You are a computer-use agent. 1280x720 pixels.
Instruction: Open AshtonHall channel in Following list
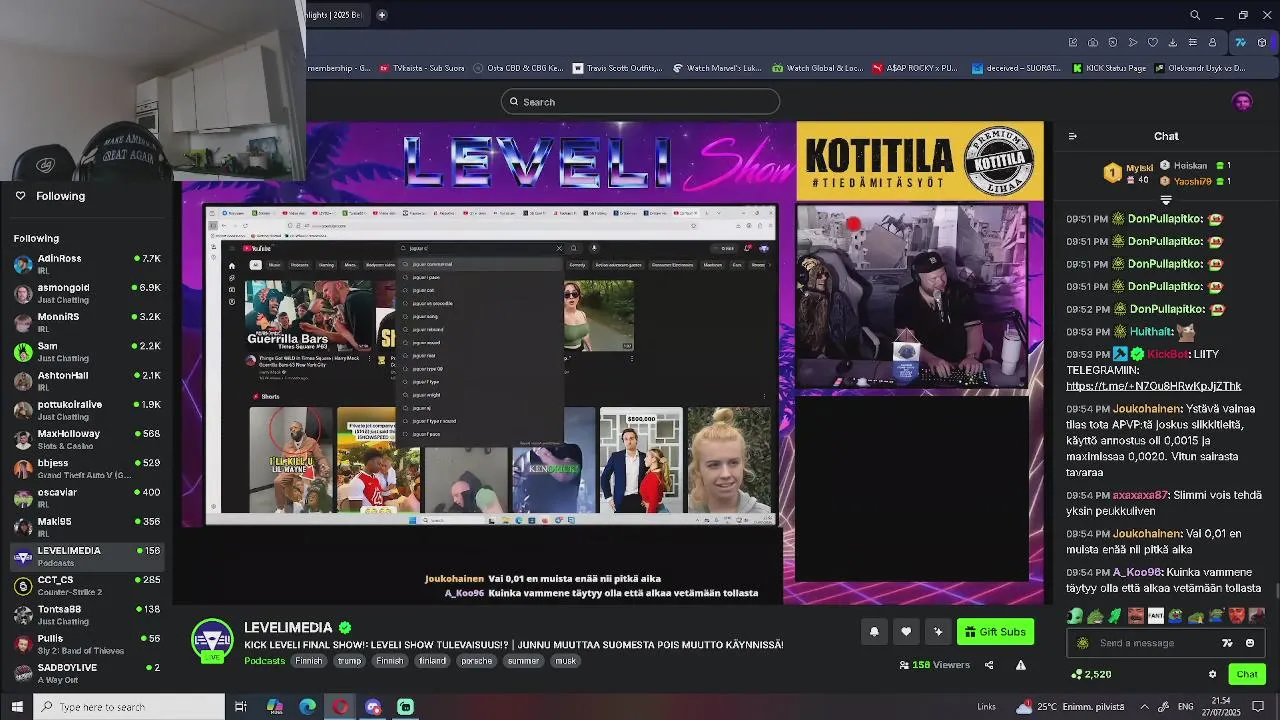pyautogui.click(x=88, y=380)
